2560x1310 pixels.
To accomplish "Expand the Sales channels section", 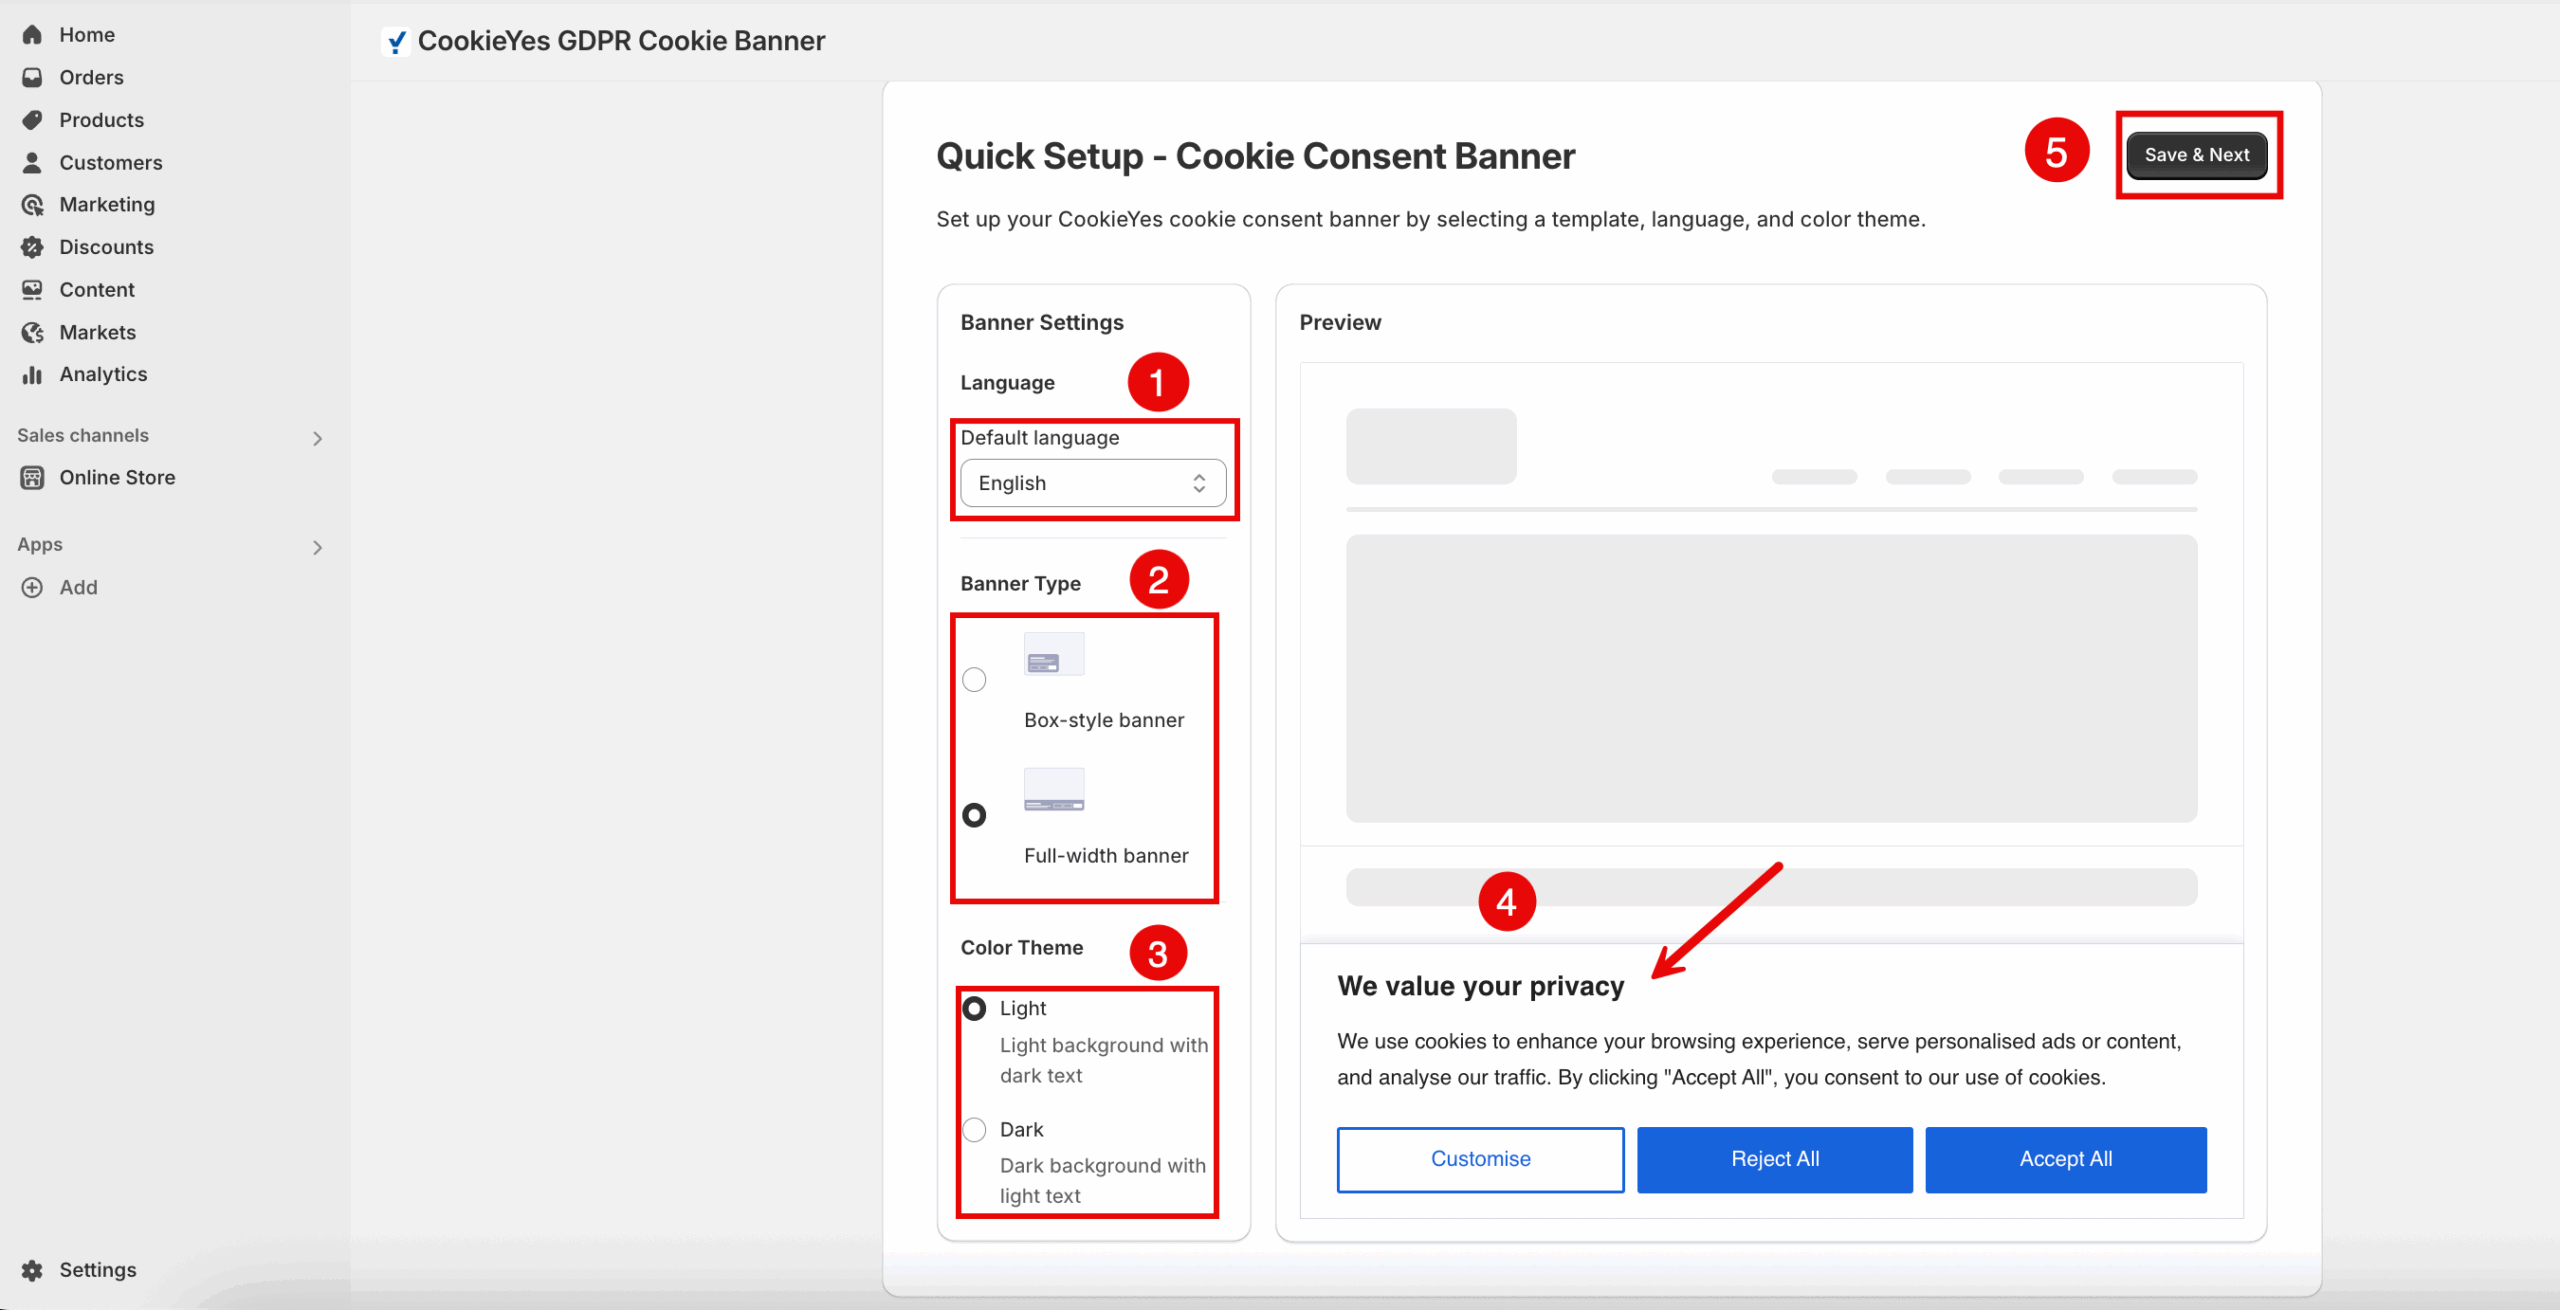I will [317, 438].
